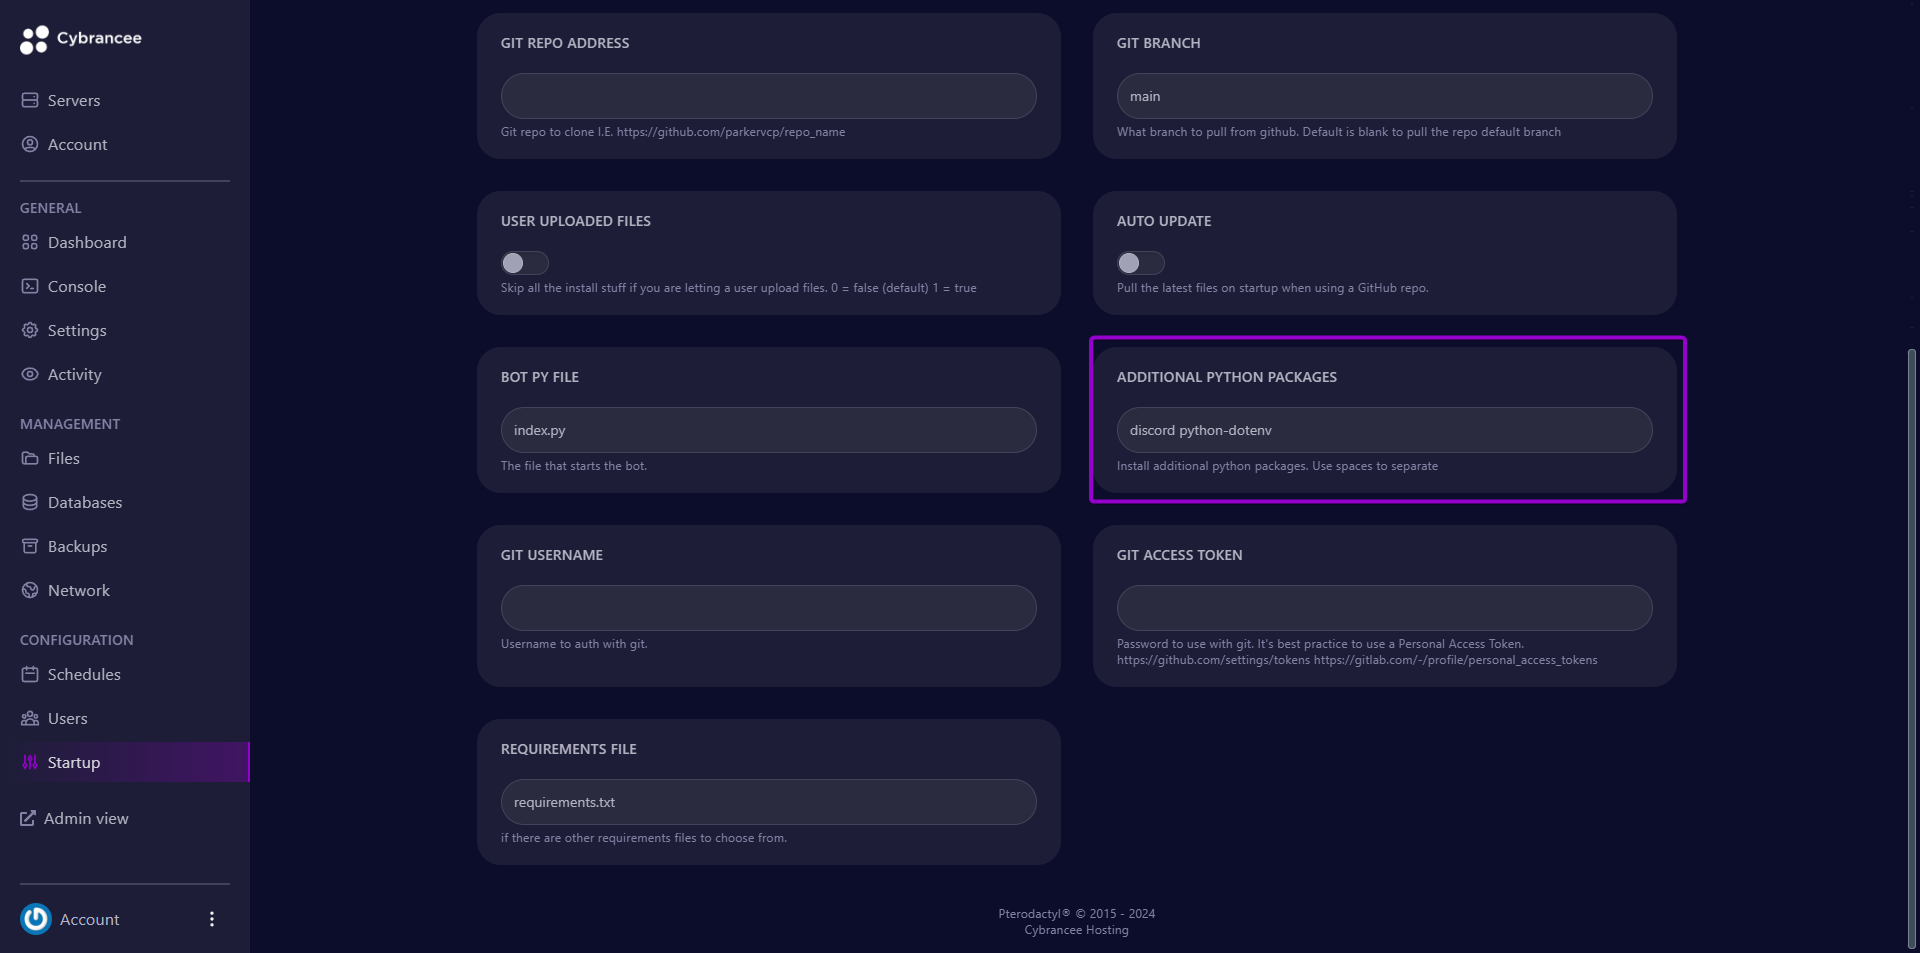Screen dimensions: 1920x953
Task: Click inside the Git Username field
Action: [x=768, y=607]
